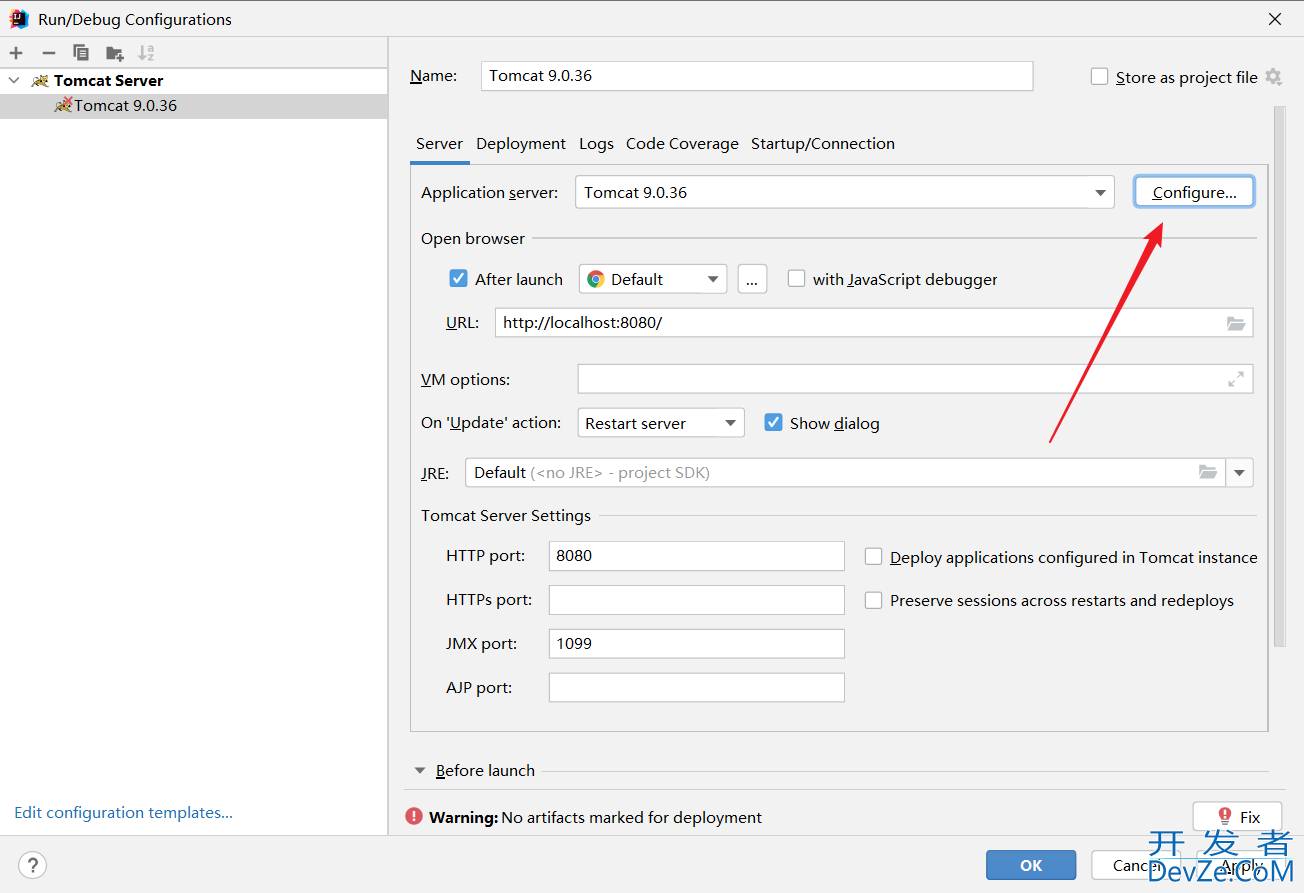Click Tomcat Server group icon

[40, 81]
